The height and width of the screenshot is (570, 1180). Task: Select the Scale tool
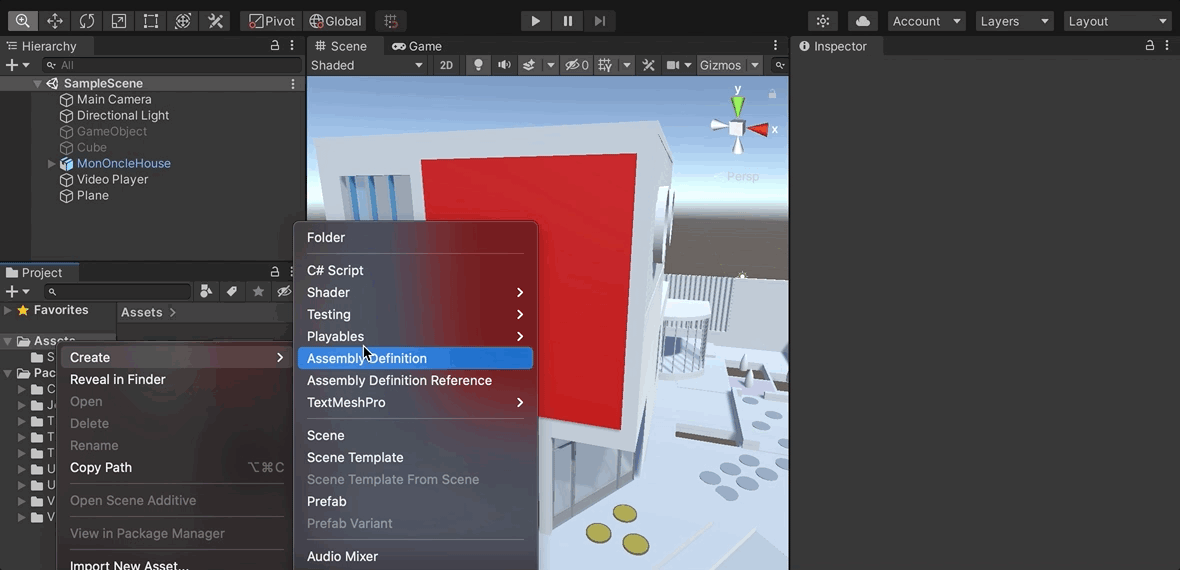[x=119, y=21]
